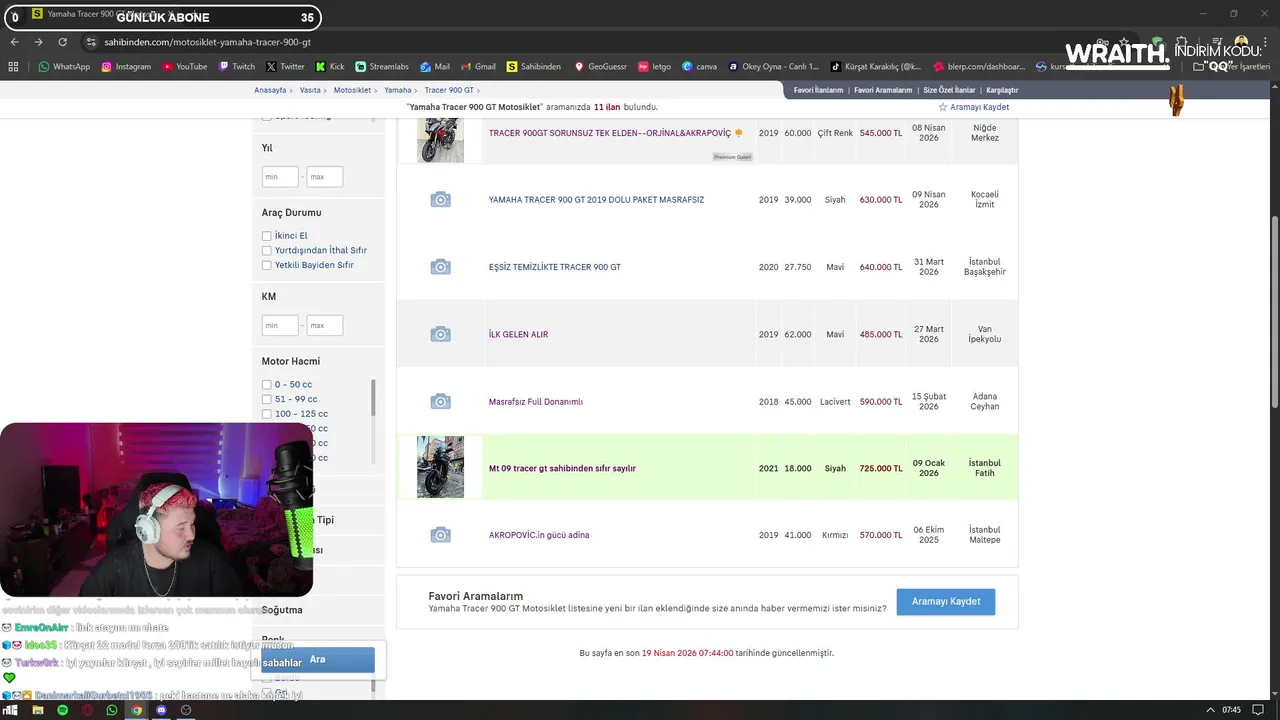The height and width of the screenshot is (720, 1280).
Task: Open the letgo bookmark
Action: pos(655,66)
